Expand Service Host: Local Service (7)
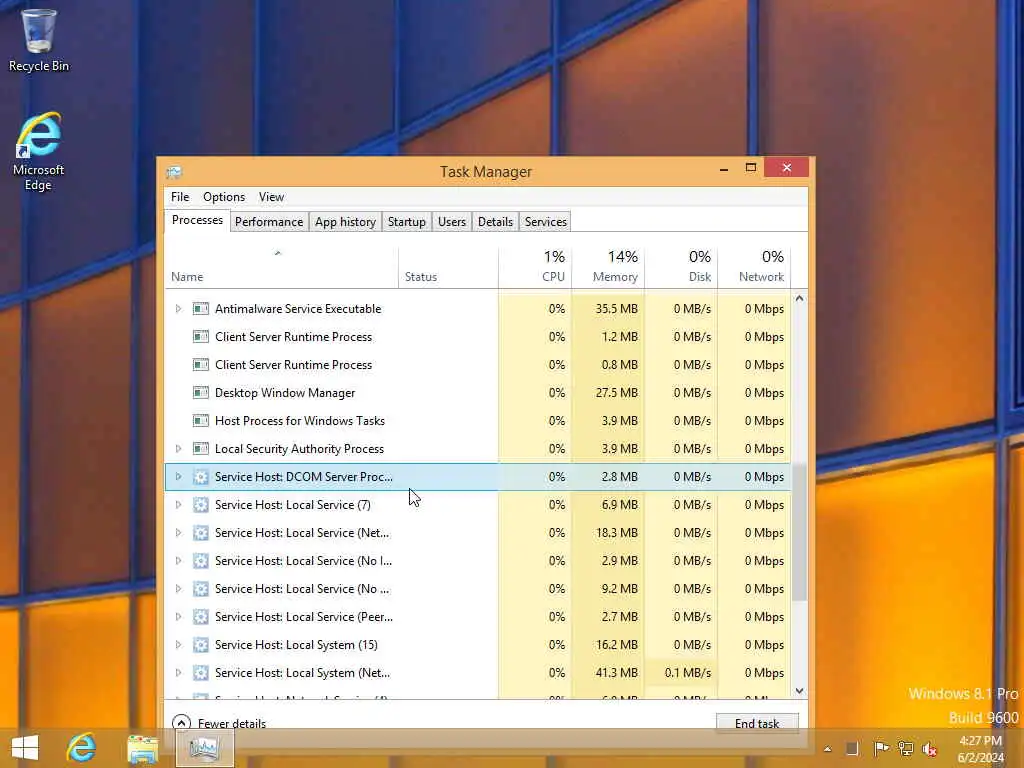The height and width of the screenshot is (768, 1024). point(178,505)
